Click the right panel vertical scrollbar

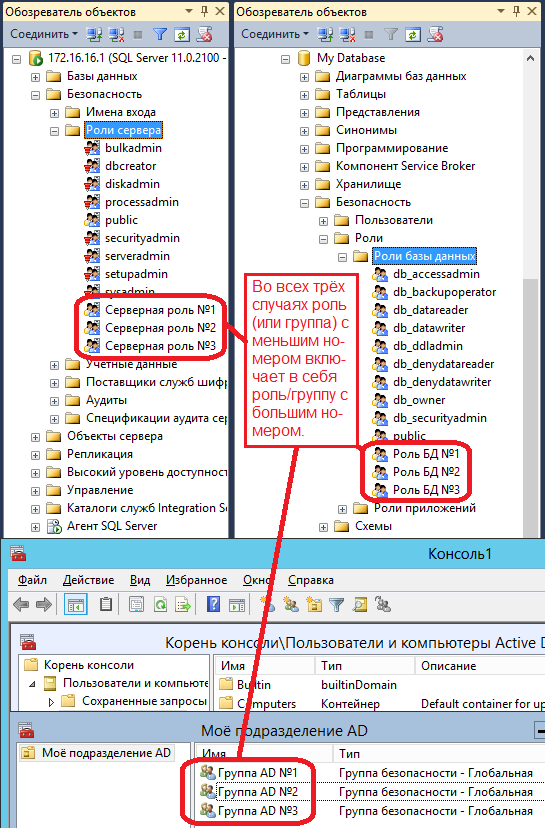(x=530, y=296)
